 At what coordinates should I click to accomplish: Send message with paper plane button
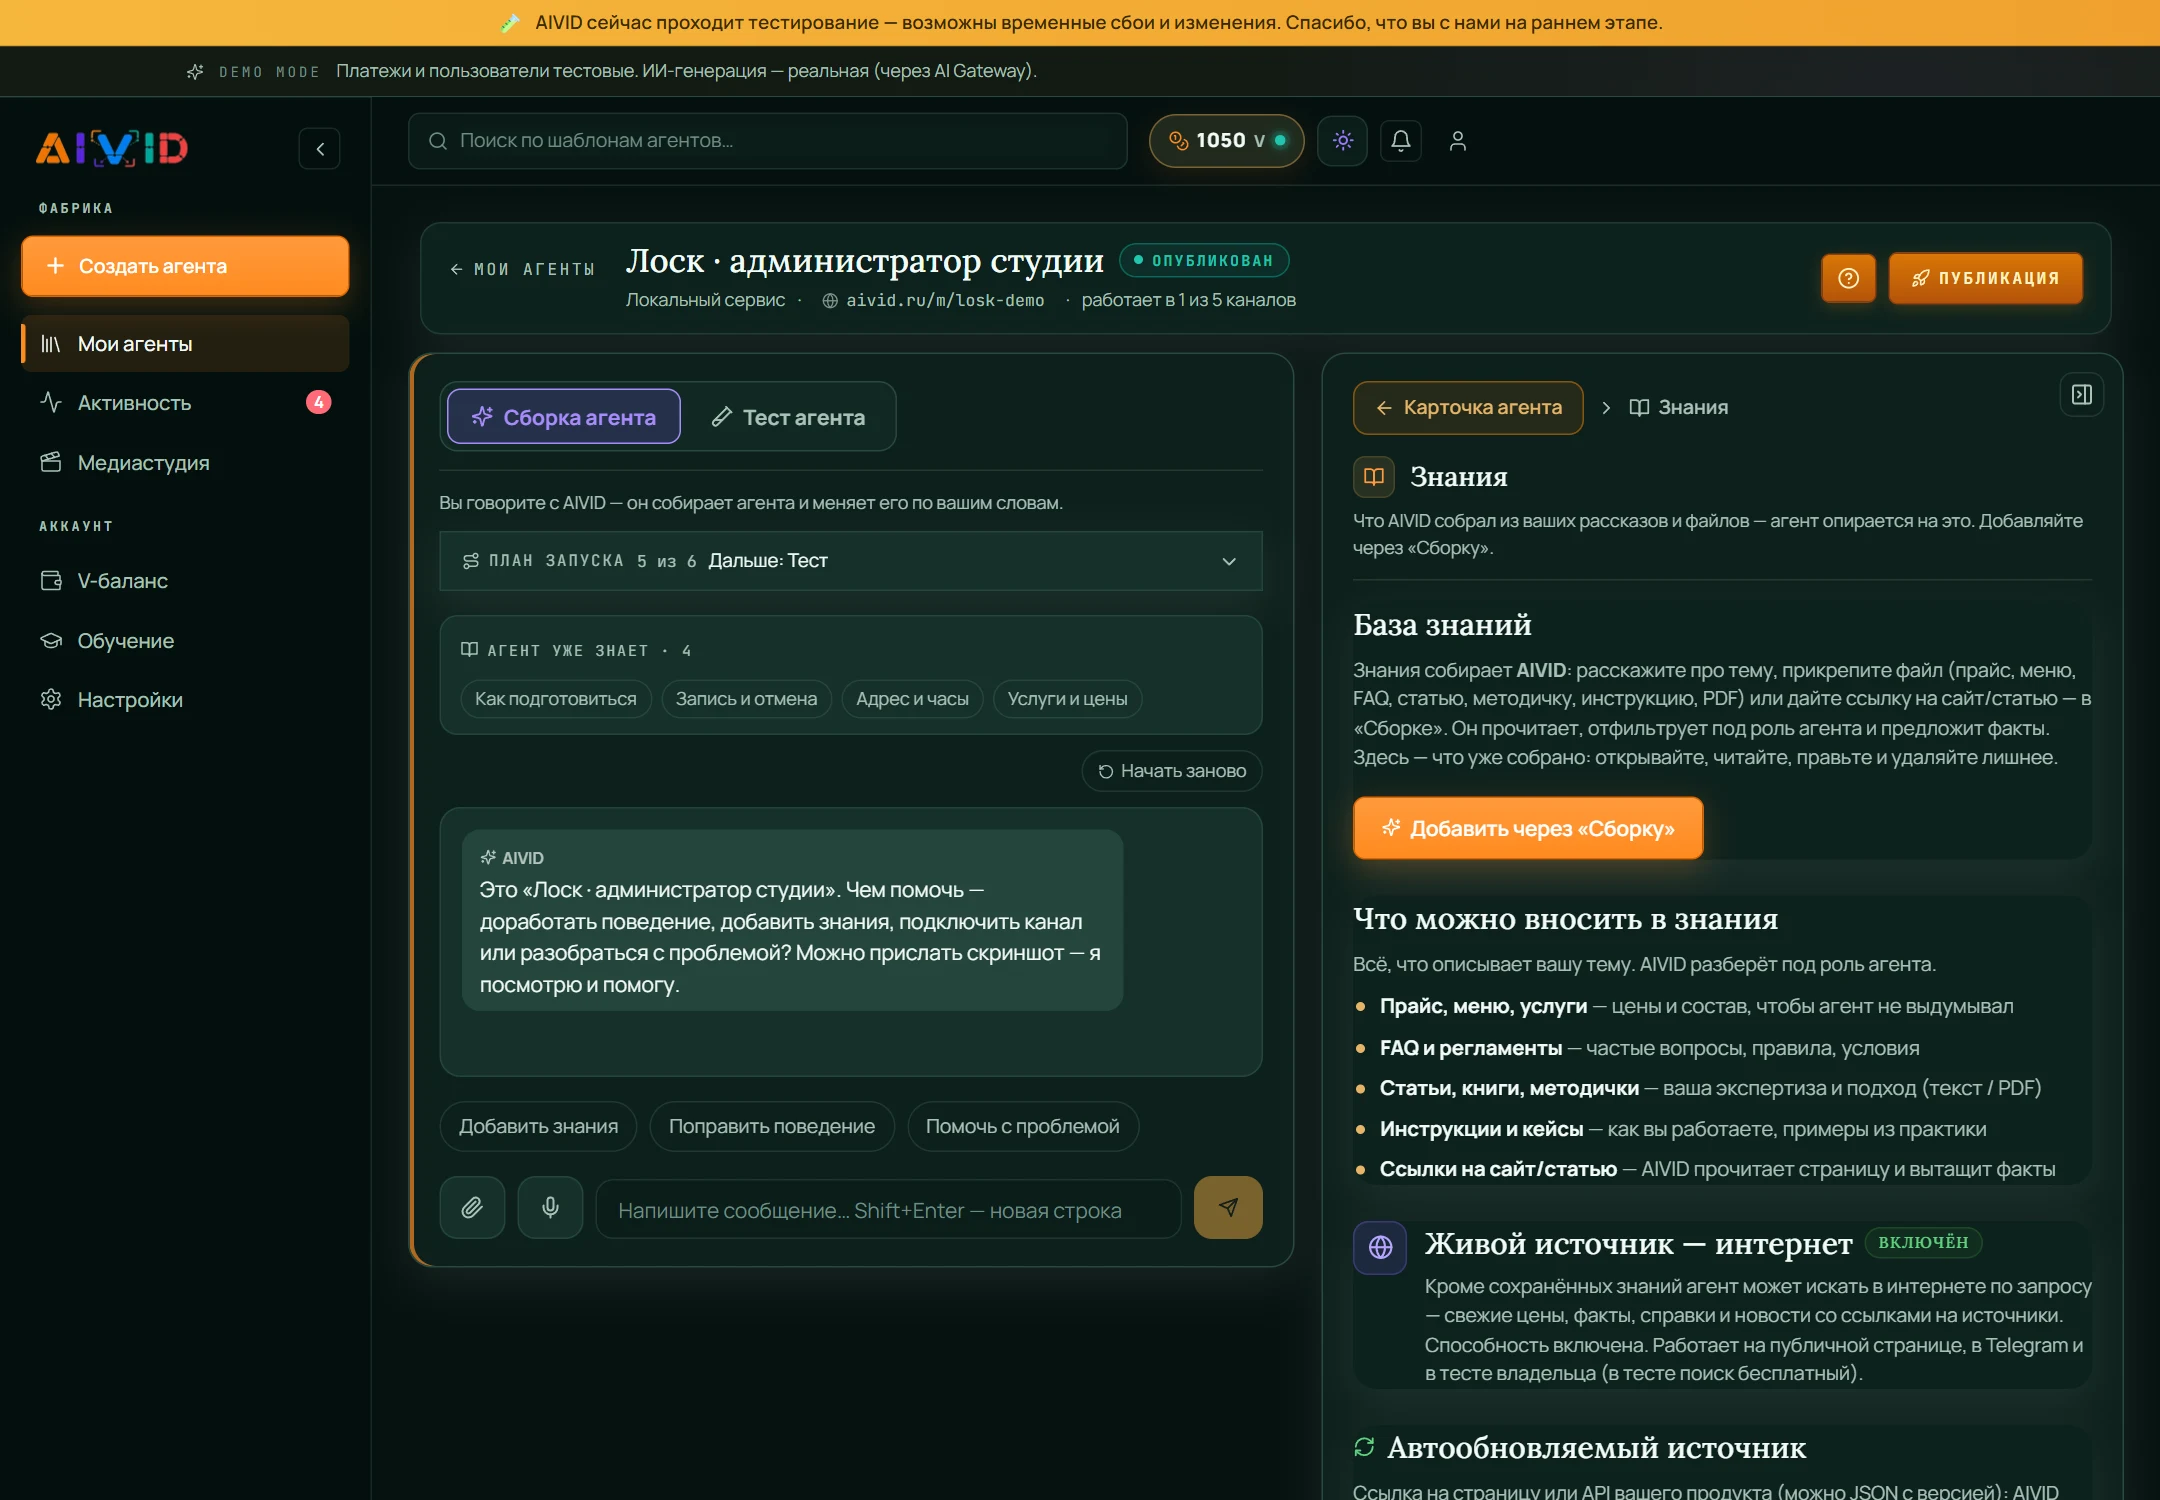coord(1228,1208)
